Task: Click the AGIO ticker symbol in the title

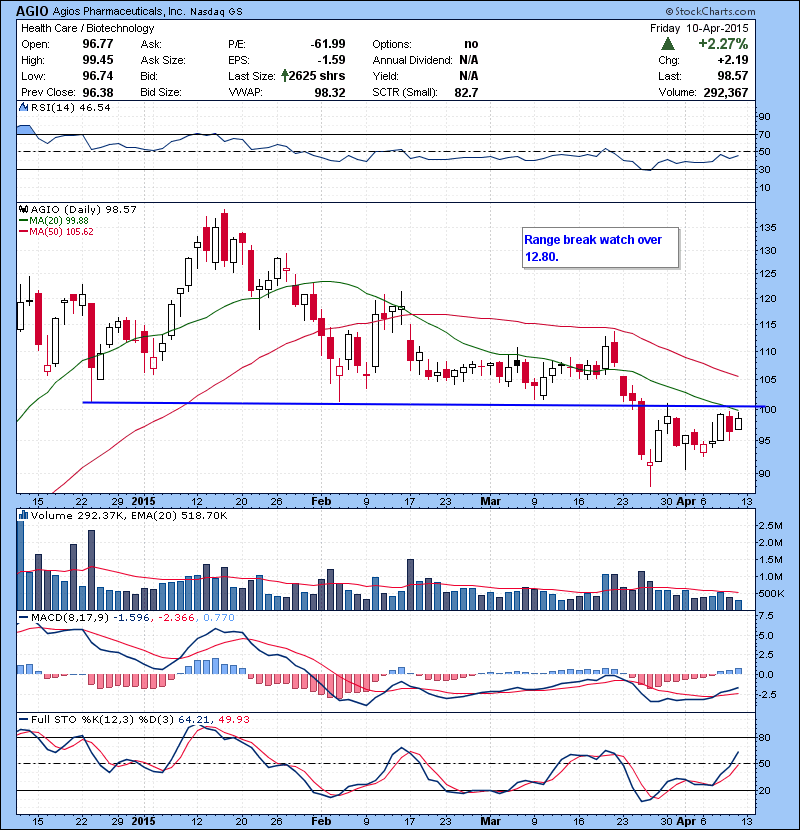Action: (x=32, y=11)
